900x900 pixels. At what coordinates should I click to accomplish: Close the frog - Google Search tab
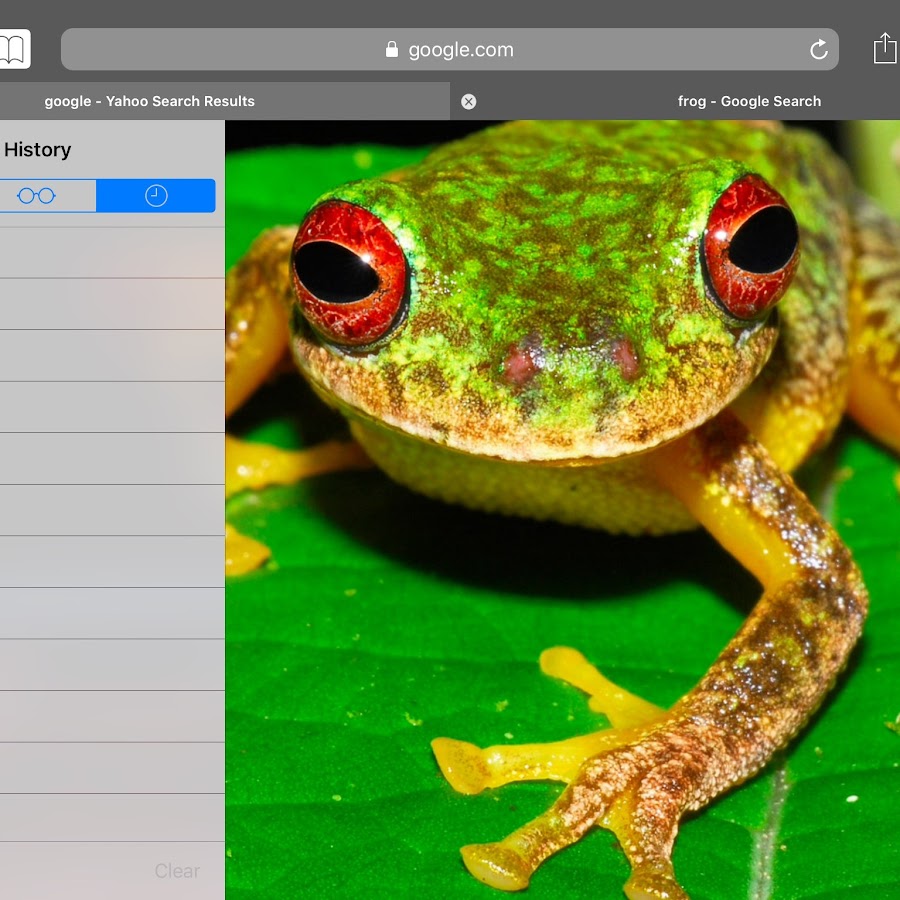(468, 102)
